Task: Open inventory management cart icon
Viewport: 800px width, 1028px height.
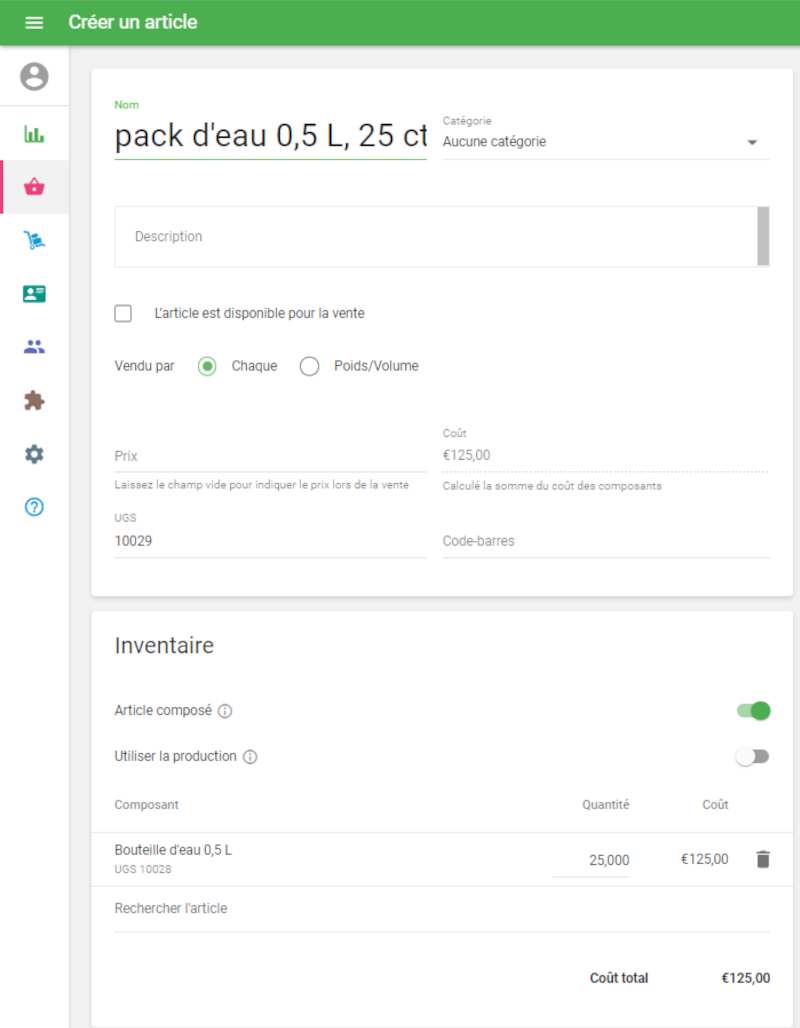Action: point(34,240)
